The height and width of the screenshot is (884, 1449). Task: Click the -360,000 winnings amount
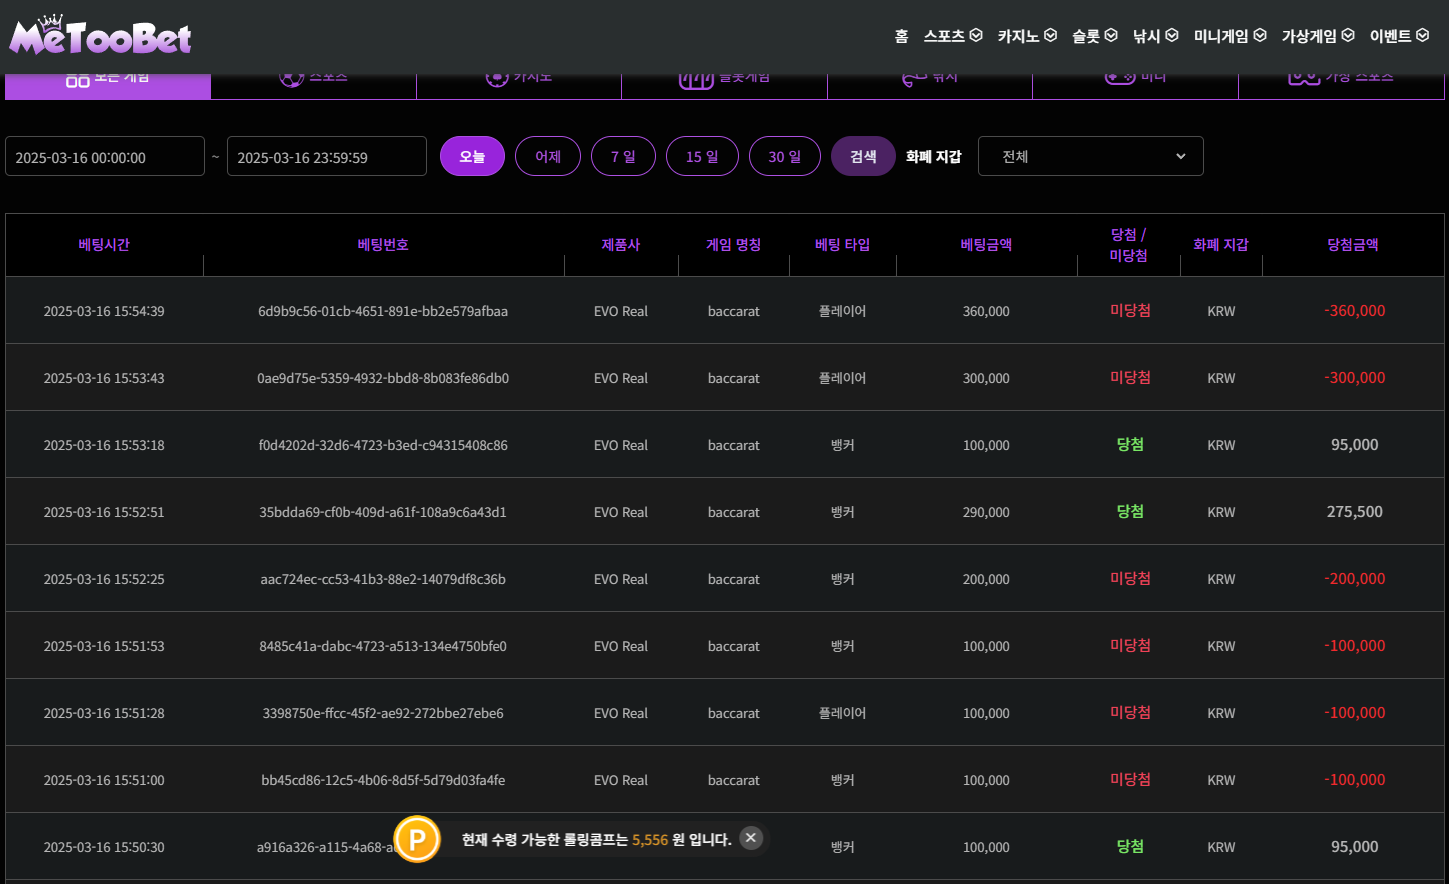pyautogui.click(x=1355, y=311)
